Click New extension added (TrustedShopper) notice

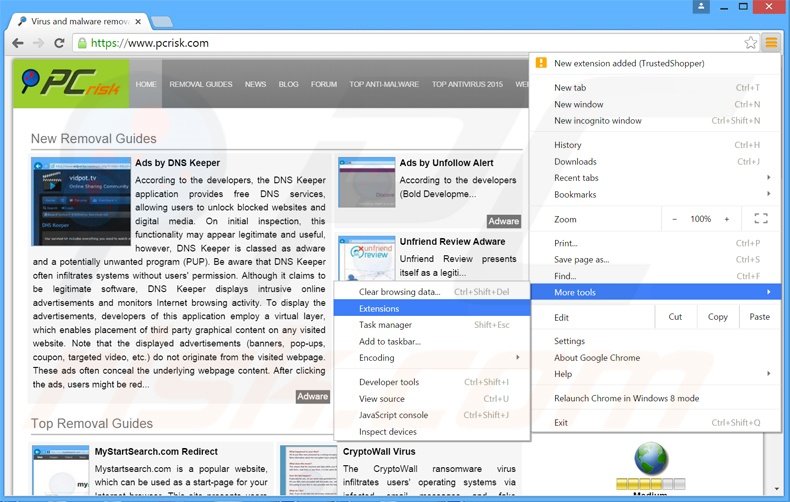[x=655, y=64]
